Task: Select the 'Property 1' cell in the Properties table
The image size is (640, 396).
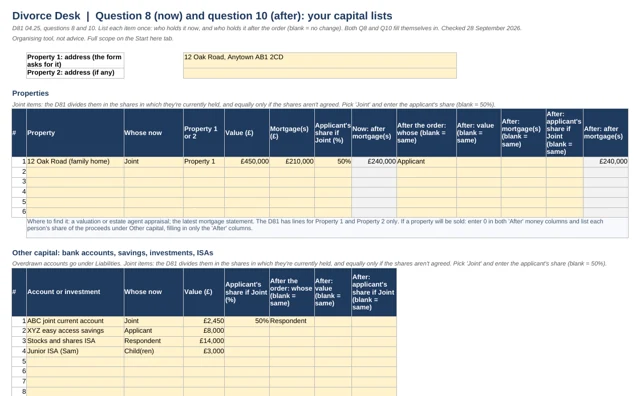Action: 204,162
